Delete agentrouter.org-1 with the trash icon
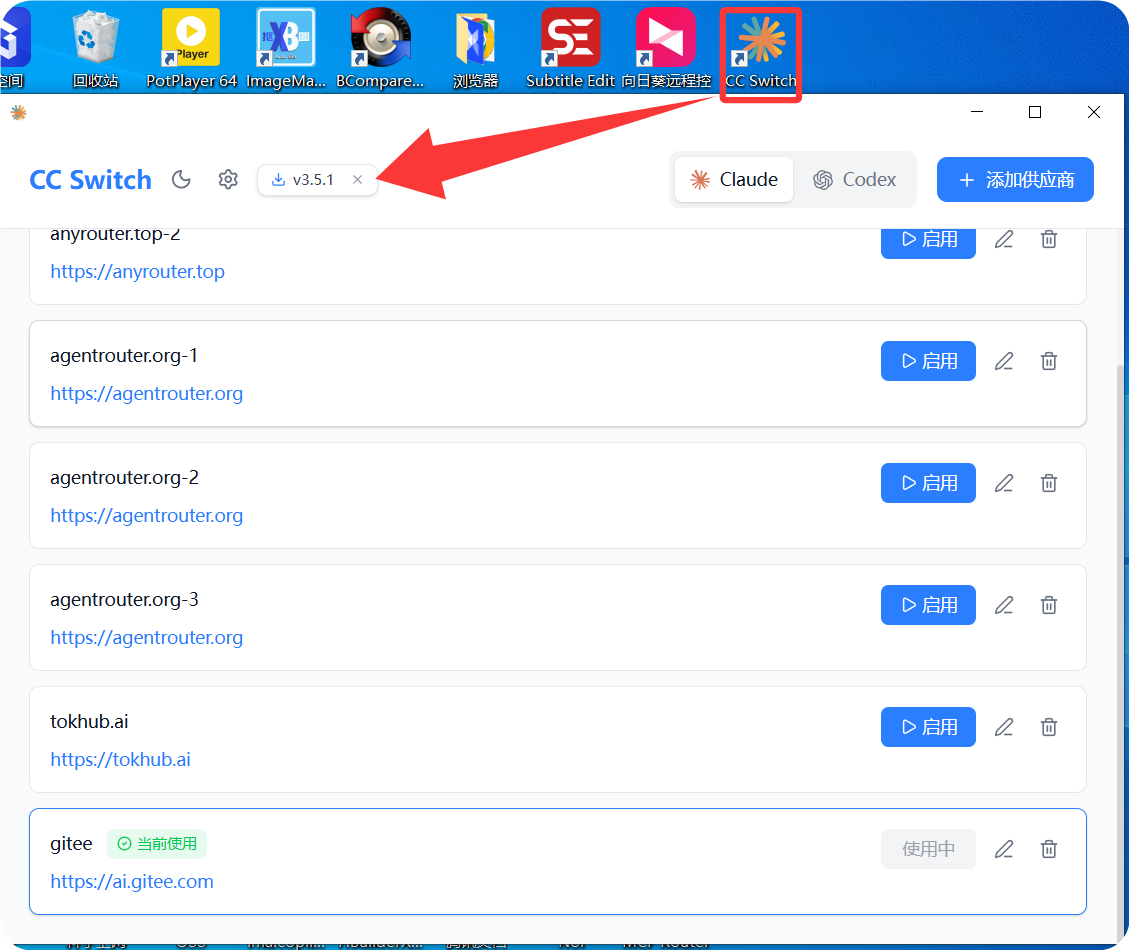The width and height of the screenshot is (1129, 950). click(1049, 361)
